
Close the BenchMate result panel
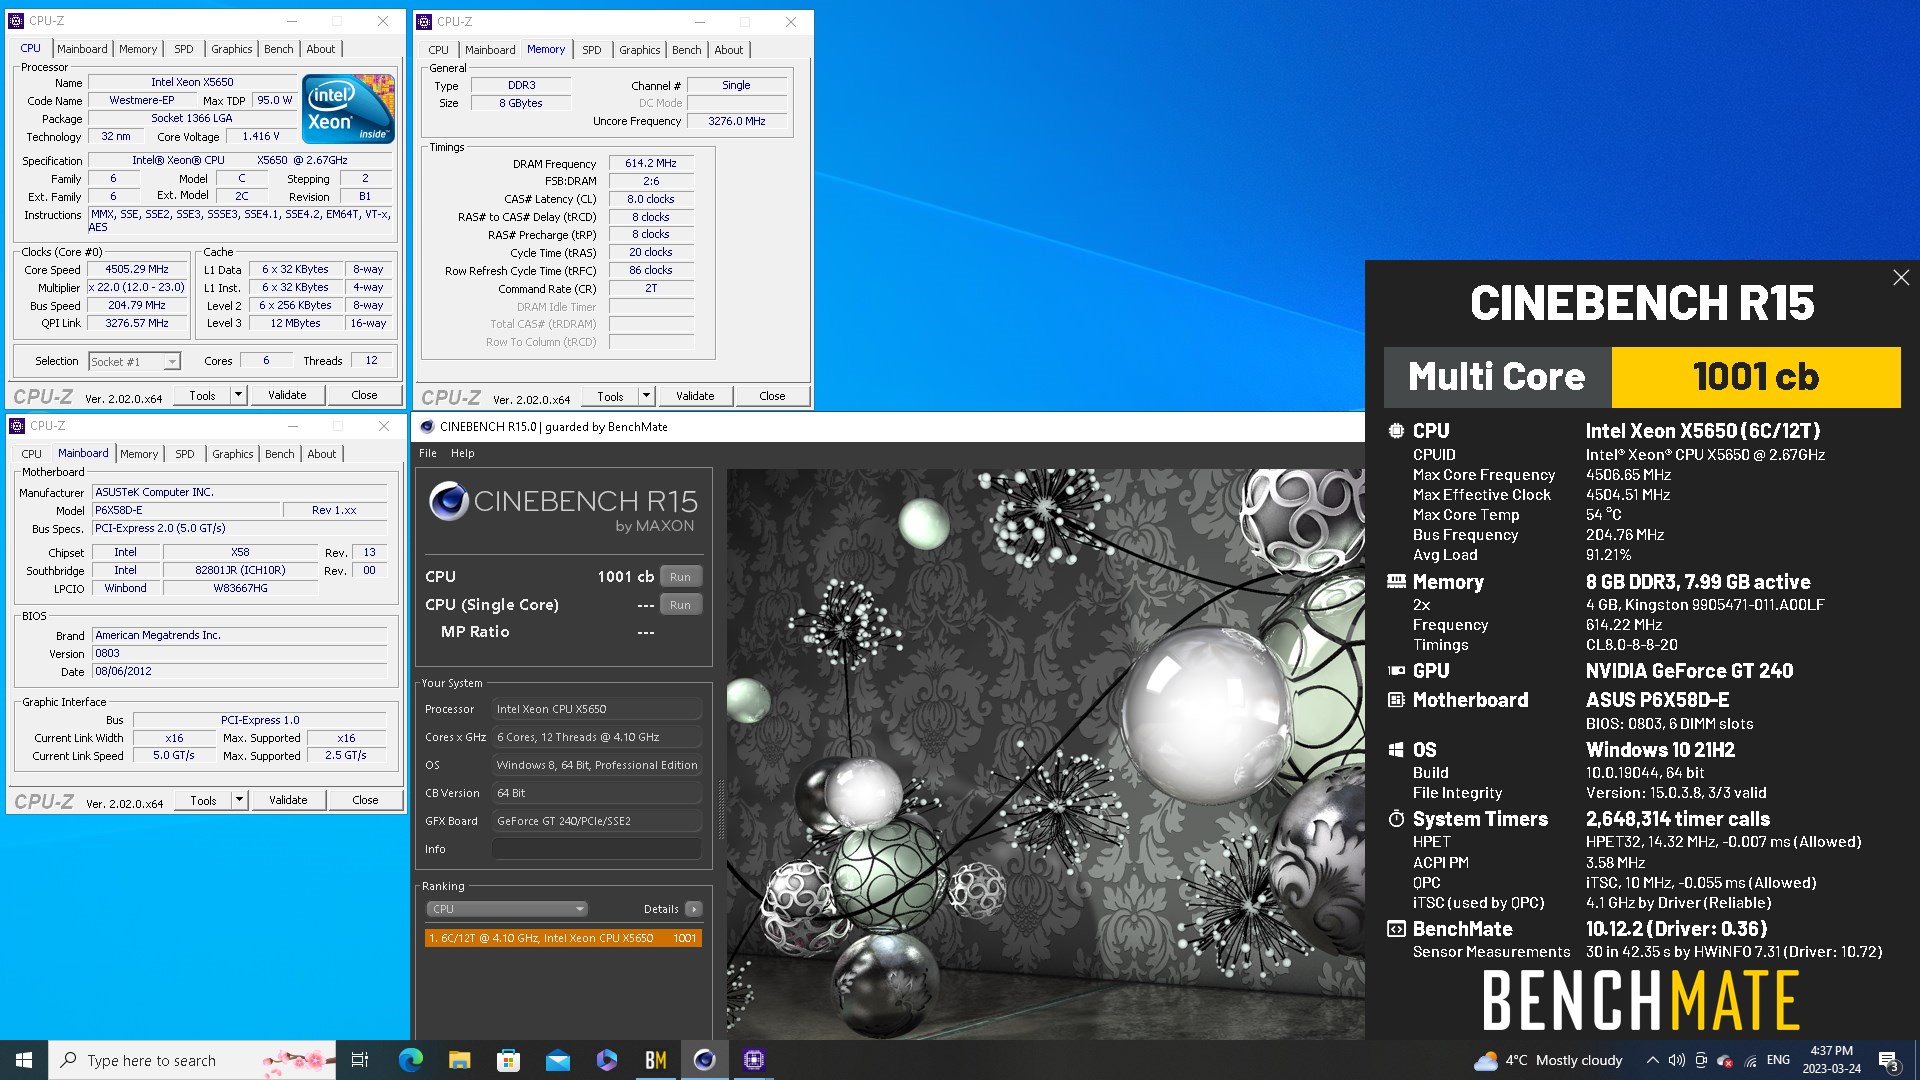coord(1901,278)
